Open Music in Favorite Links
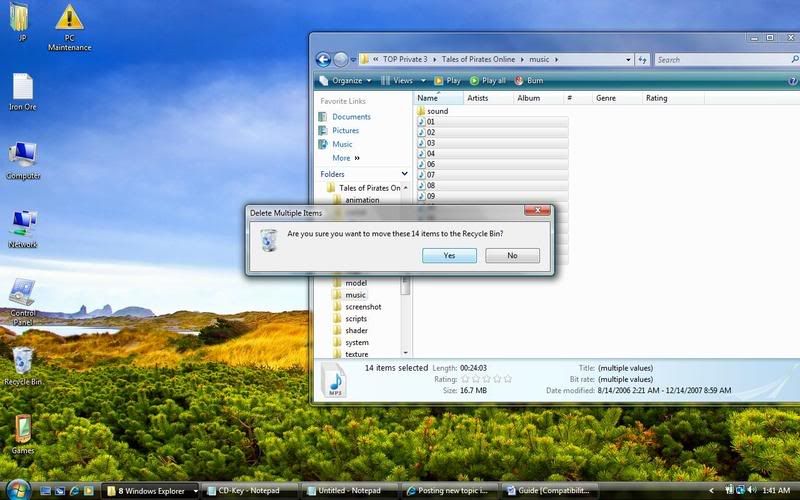 tap(342, 144)
